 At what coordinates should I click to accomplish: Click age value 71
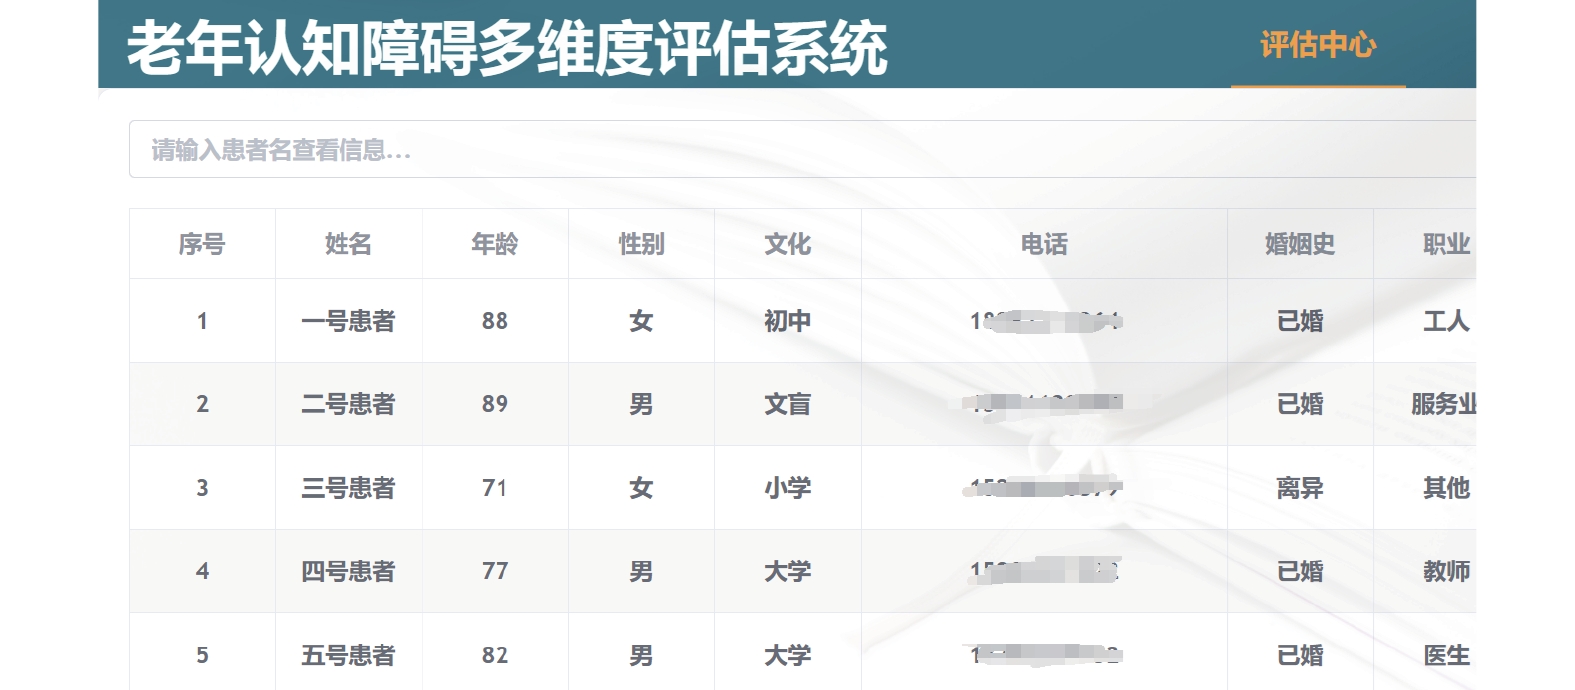coord(495,488)
